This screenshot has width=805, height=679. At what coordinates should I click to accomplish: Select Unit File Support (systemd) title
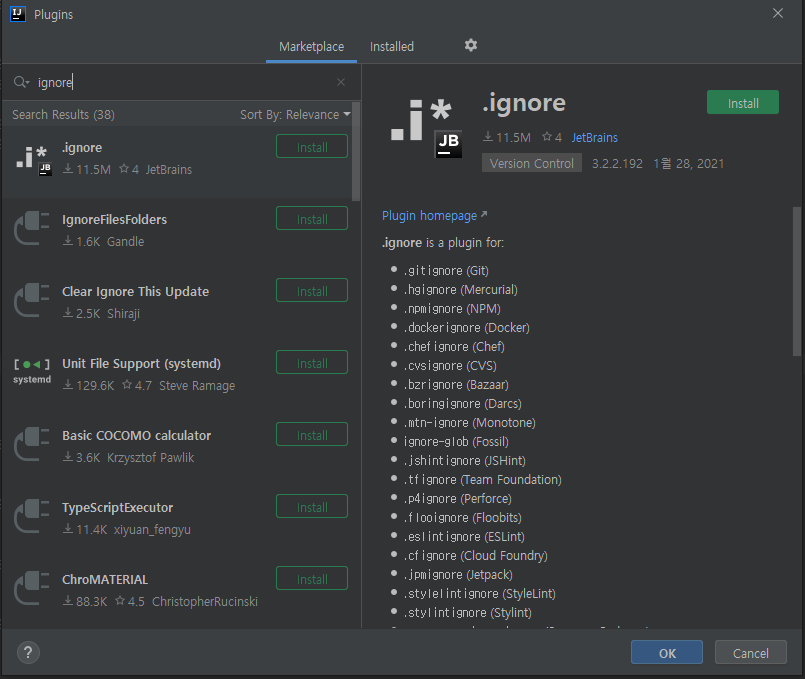141,363
